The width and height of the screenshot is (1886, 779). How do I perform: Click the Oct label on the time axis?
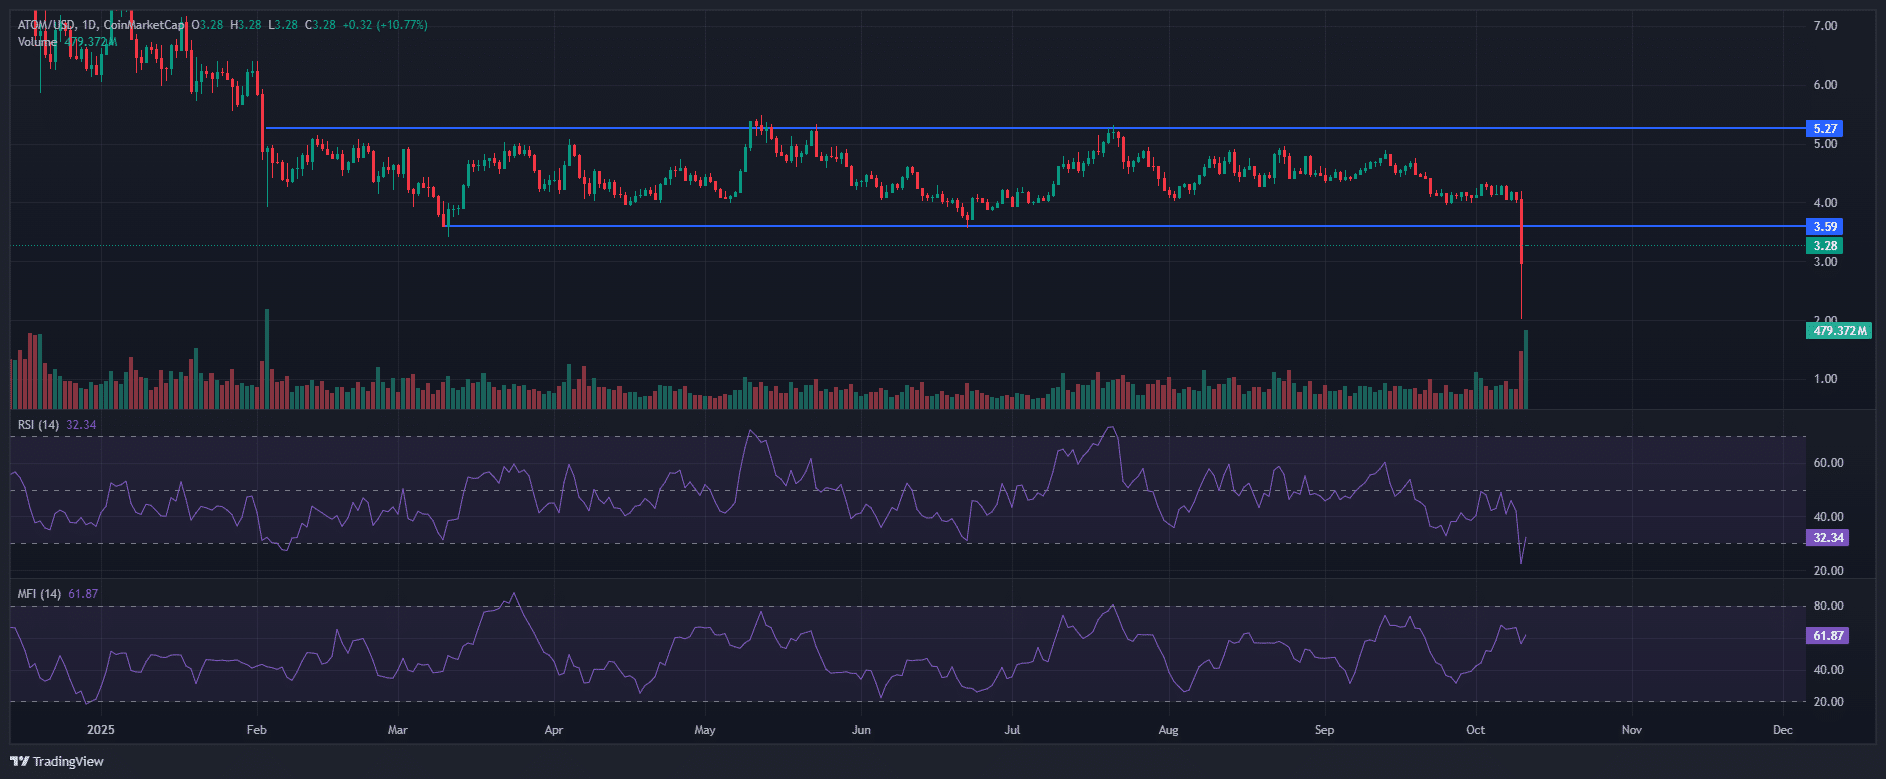point(1475,730)
